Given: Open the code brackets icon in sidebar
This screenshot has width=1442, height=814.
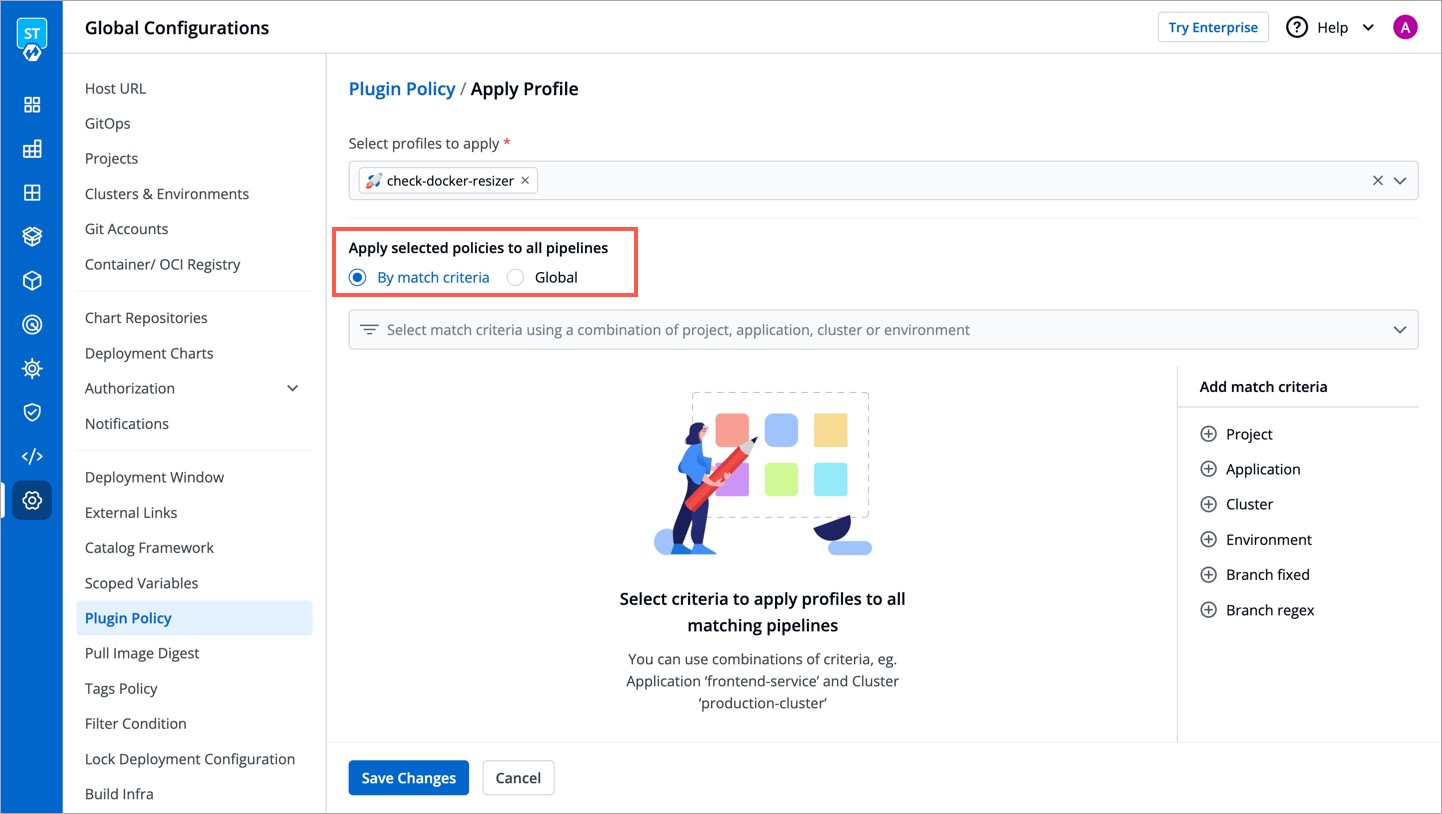Looking at the screenshot, I should (x=32, y=457).
